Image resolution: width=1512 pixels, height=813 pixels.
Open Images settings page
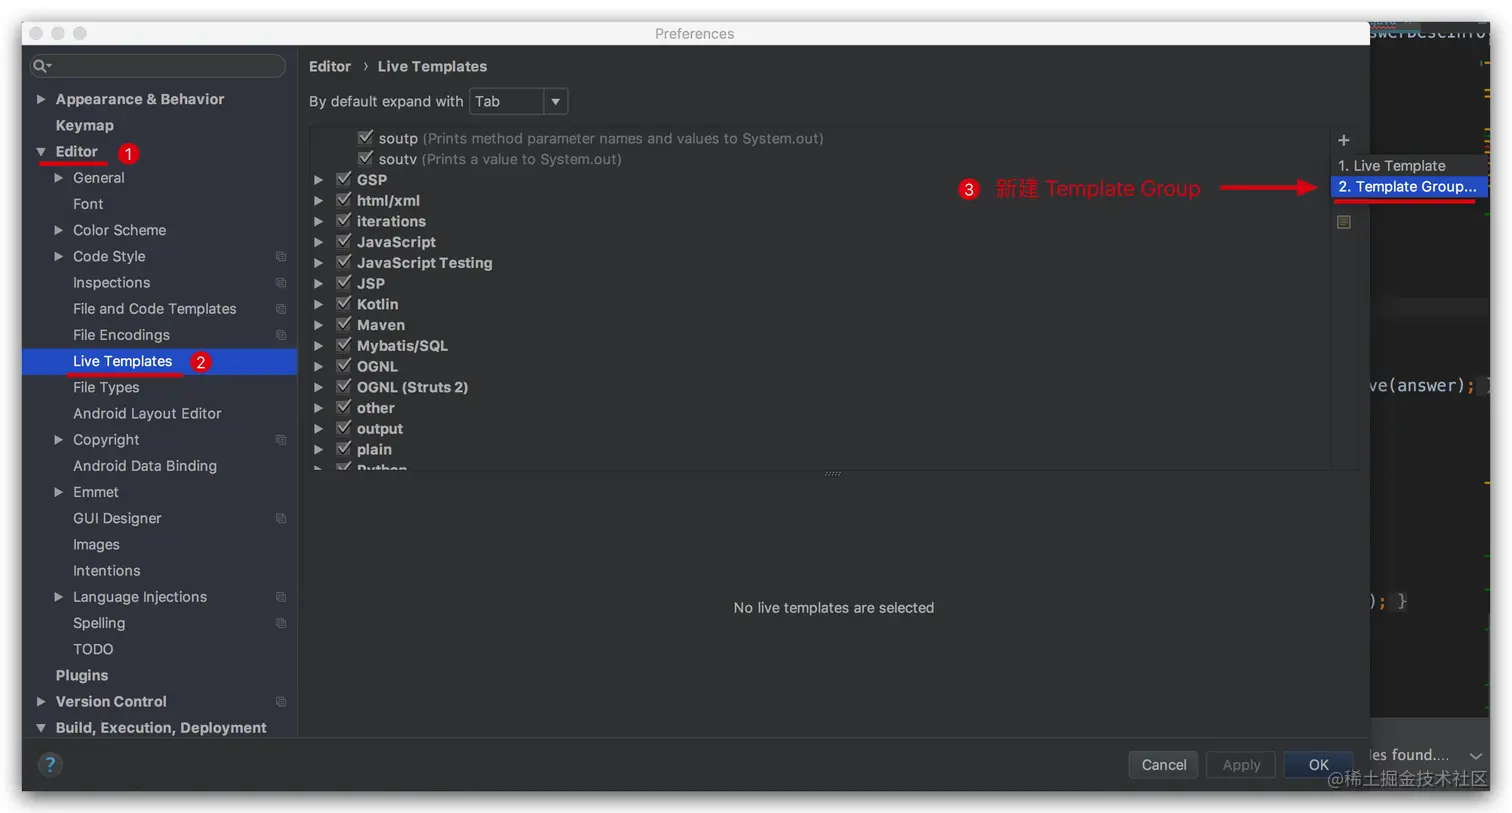(x=96, y=545)
